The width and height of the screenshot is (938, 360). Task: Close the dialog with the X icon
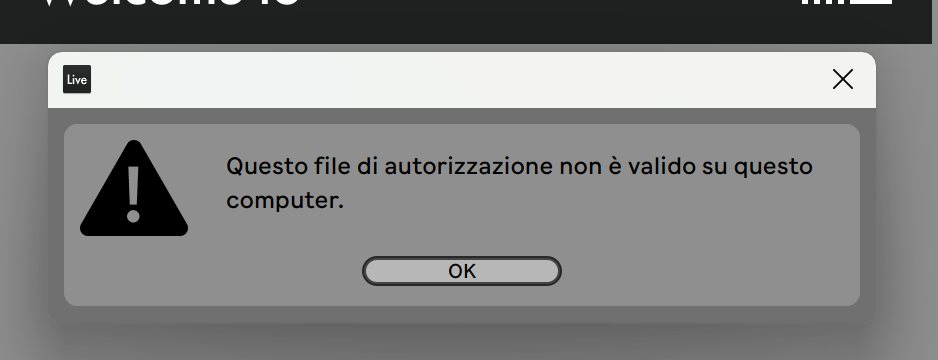[x=842, y=79]
